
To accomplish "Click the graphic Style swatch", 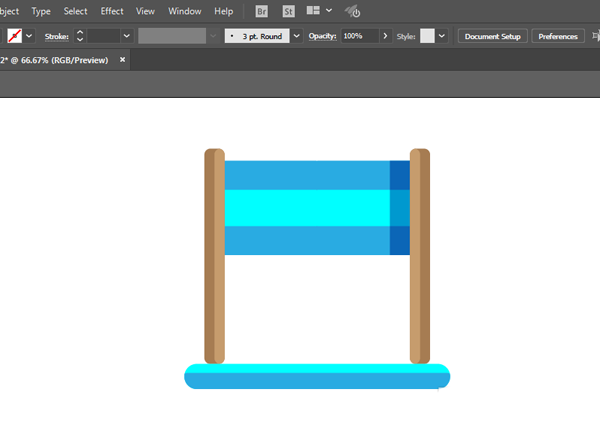I will tap(428, 36).
